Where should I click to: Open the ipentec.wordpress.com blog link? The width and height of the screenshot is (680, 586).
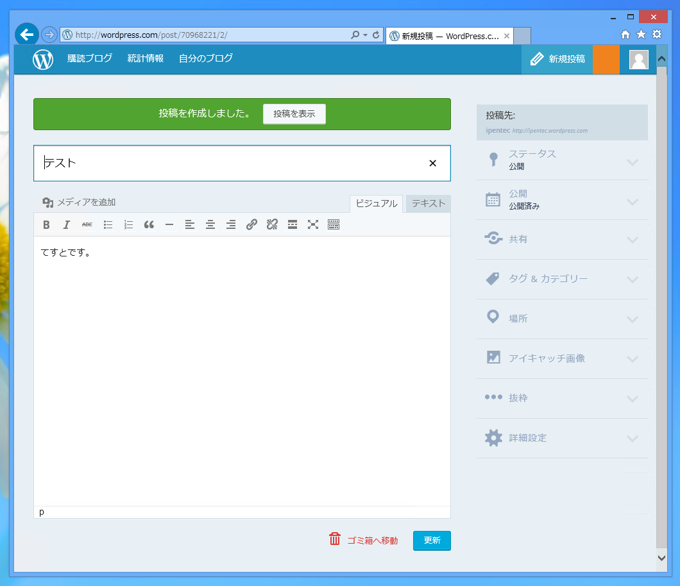550,131
